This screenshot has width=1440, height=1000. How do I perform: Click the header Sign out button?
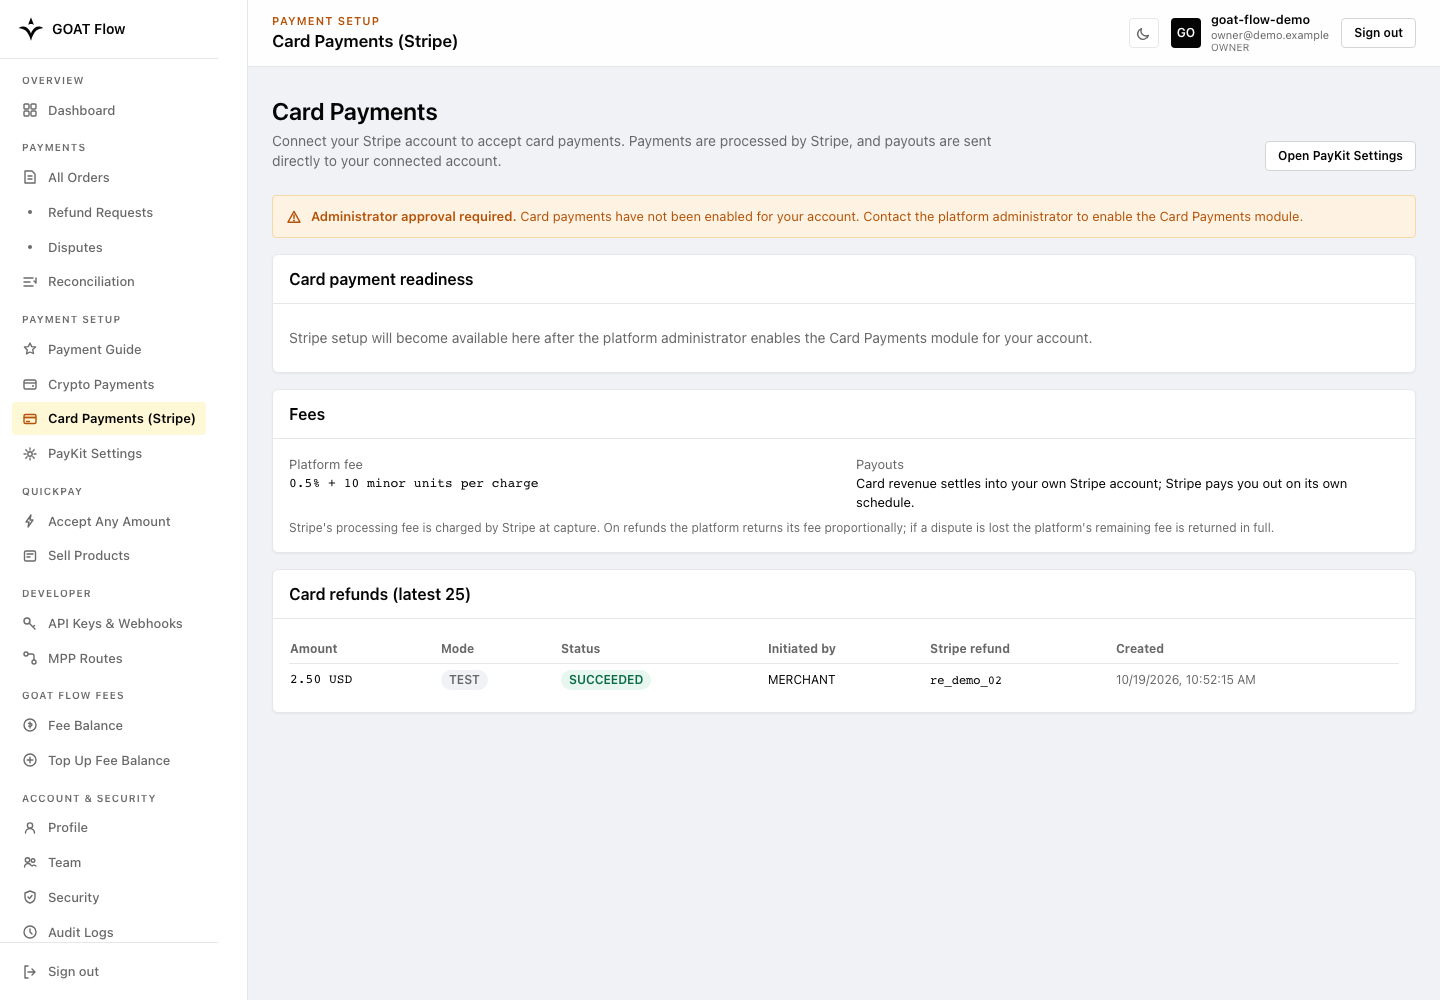(1378, 33)
